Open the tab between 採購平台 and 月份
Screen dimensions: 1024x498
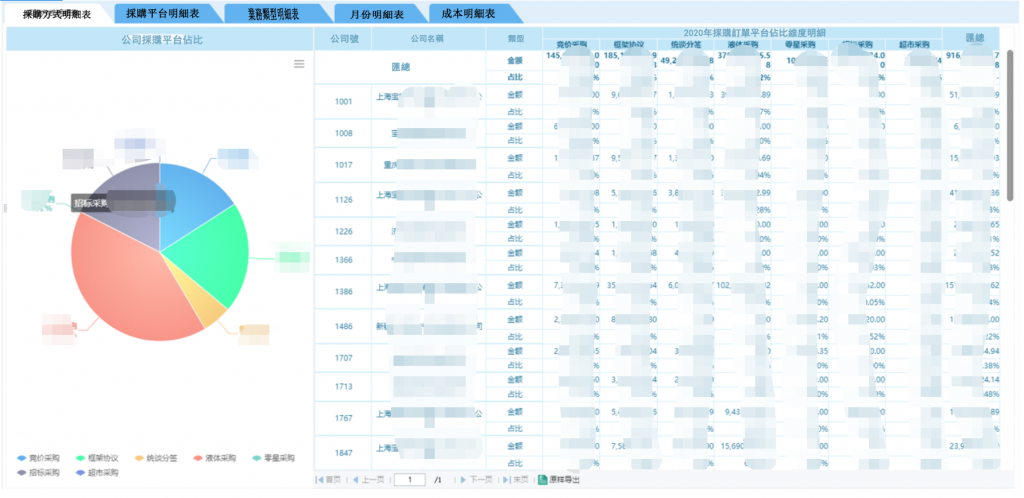click(275, 13)
